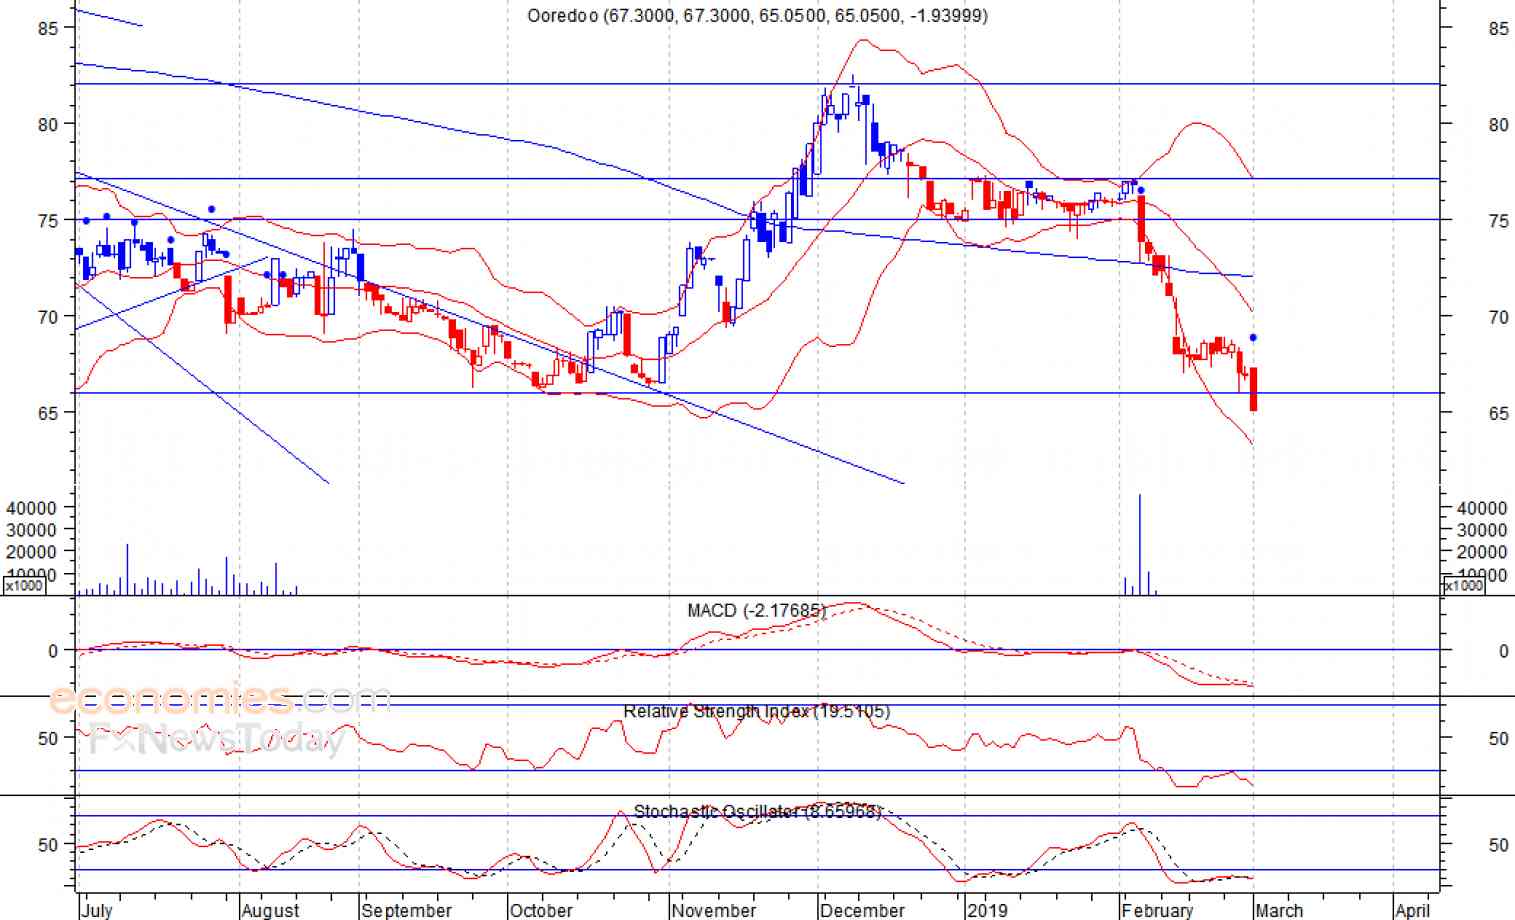Viewport: 1515px width, 920px height.
Task: Click the last red candlestick near 65
Action: point(1253,389)
